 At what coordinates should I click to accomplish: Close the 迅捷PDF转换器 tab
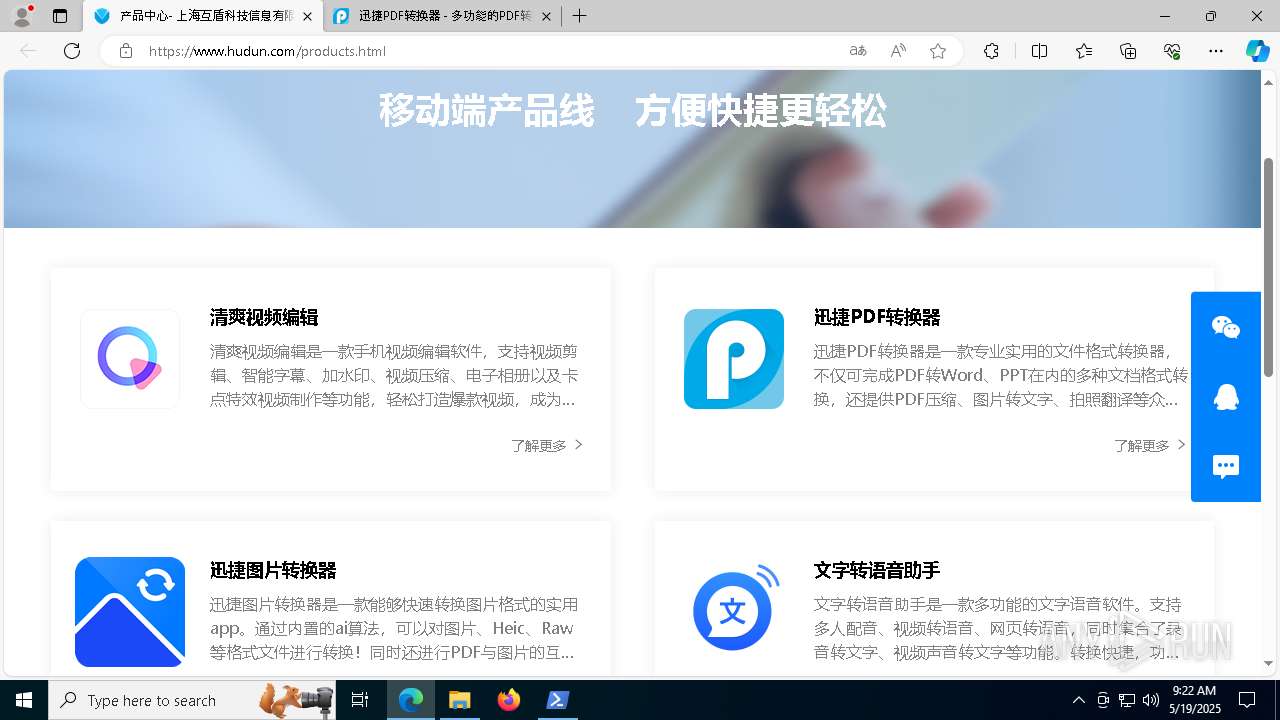point(546,16)
